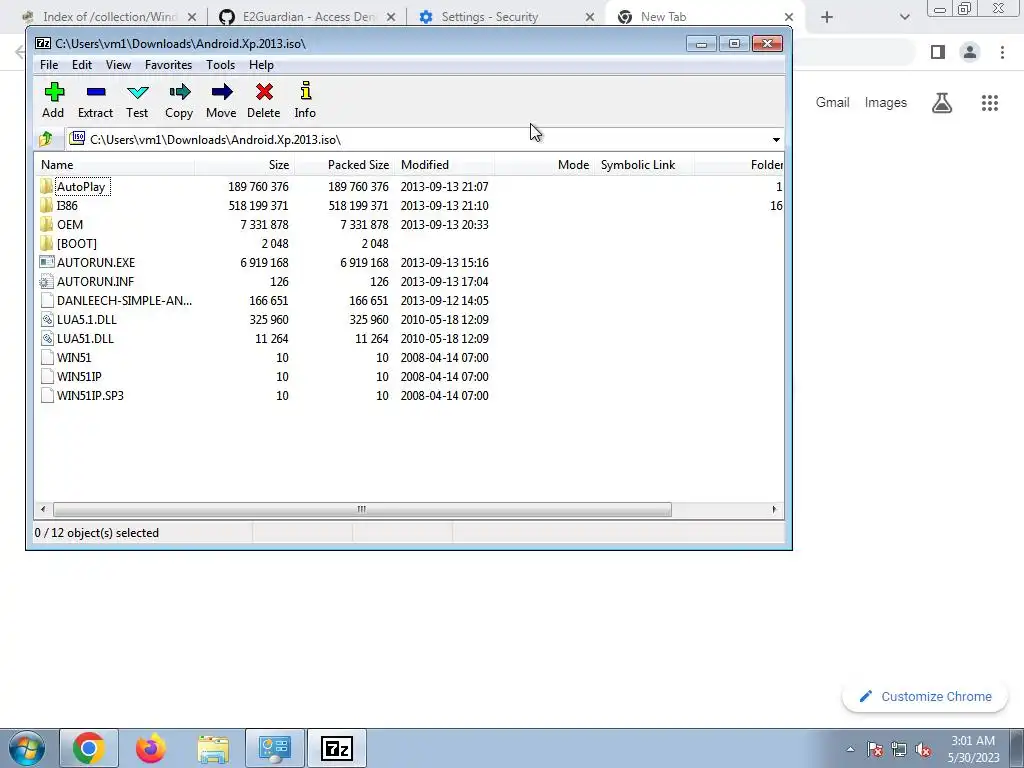Sort by the Size column header
Image resolution: width=1024 pixels, height=768 pixels.
click(x=244, y=165)
